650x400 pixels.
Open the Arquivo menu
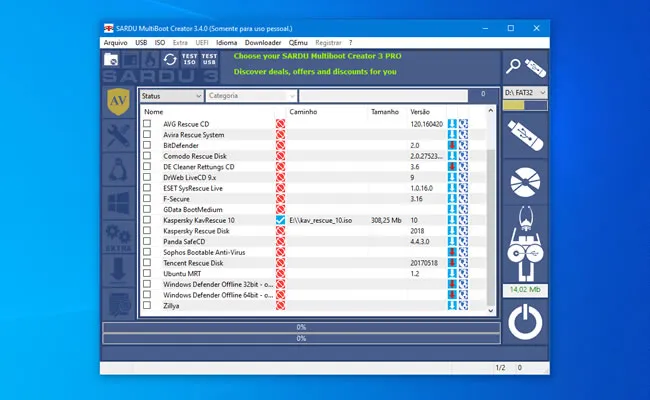116,43
